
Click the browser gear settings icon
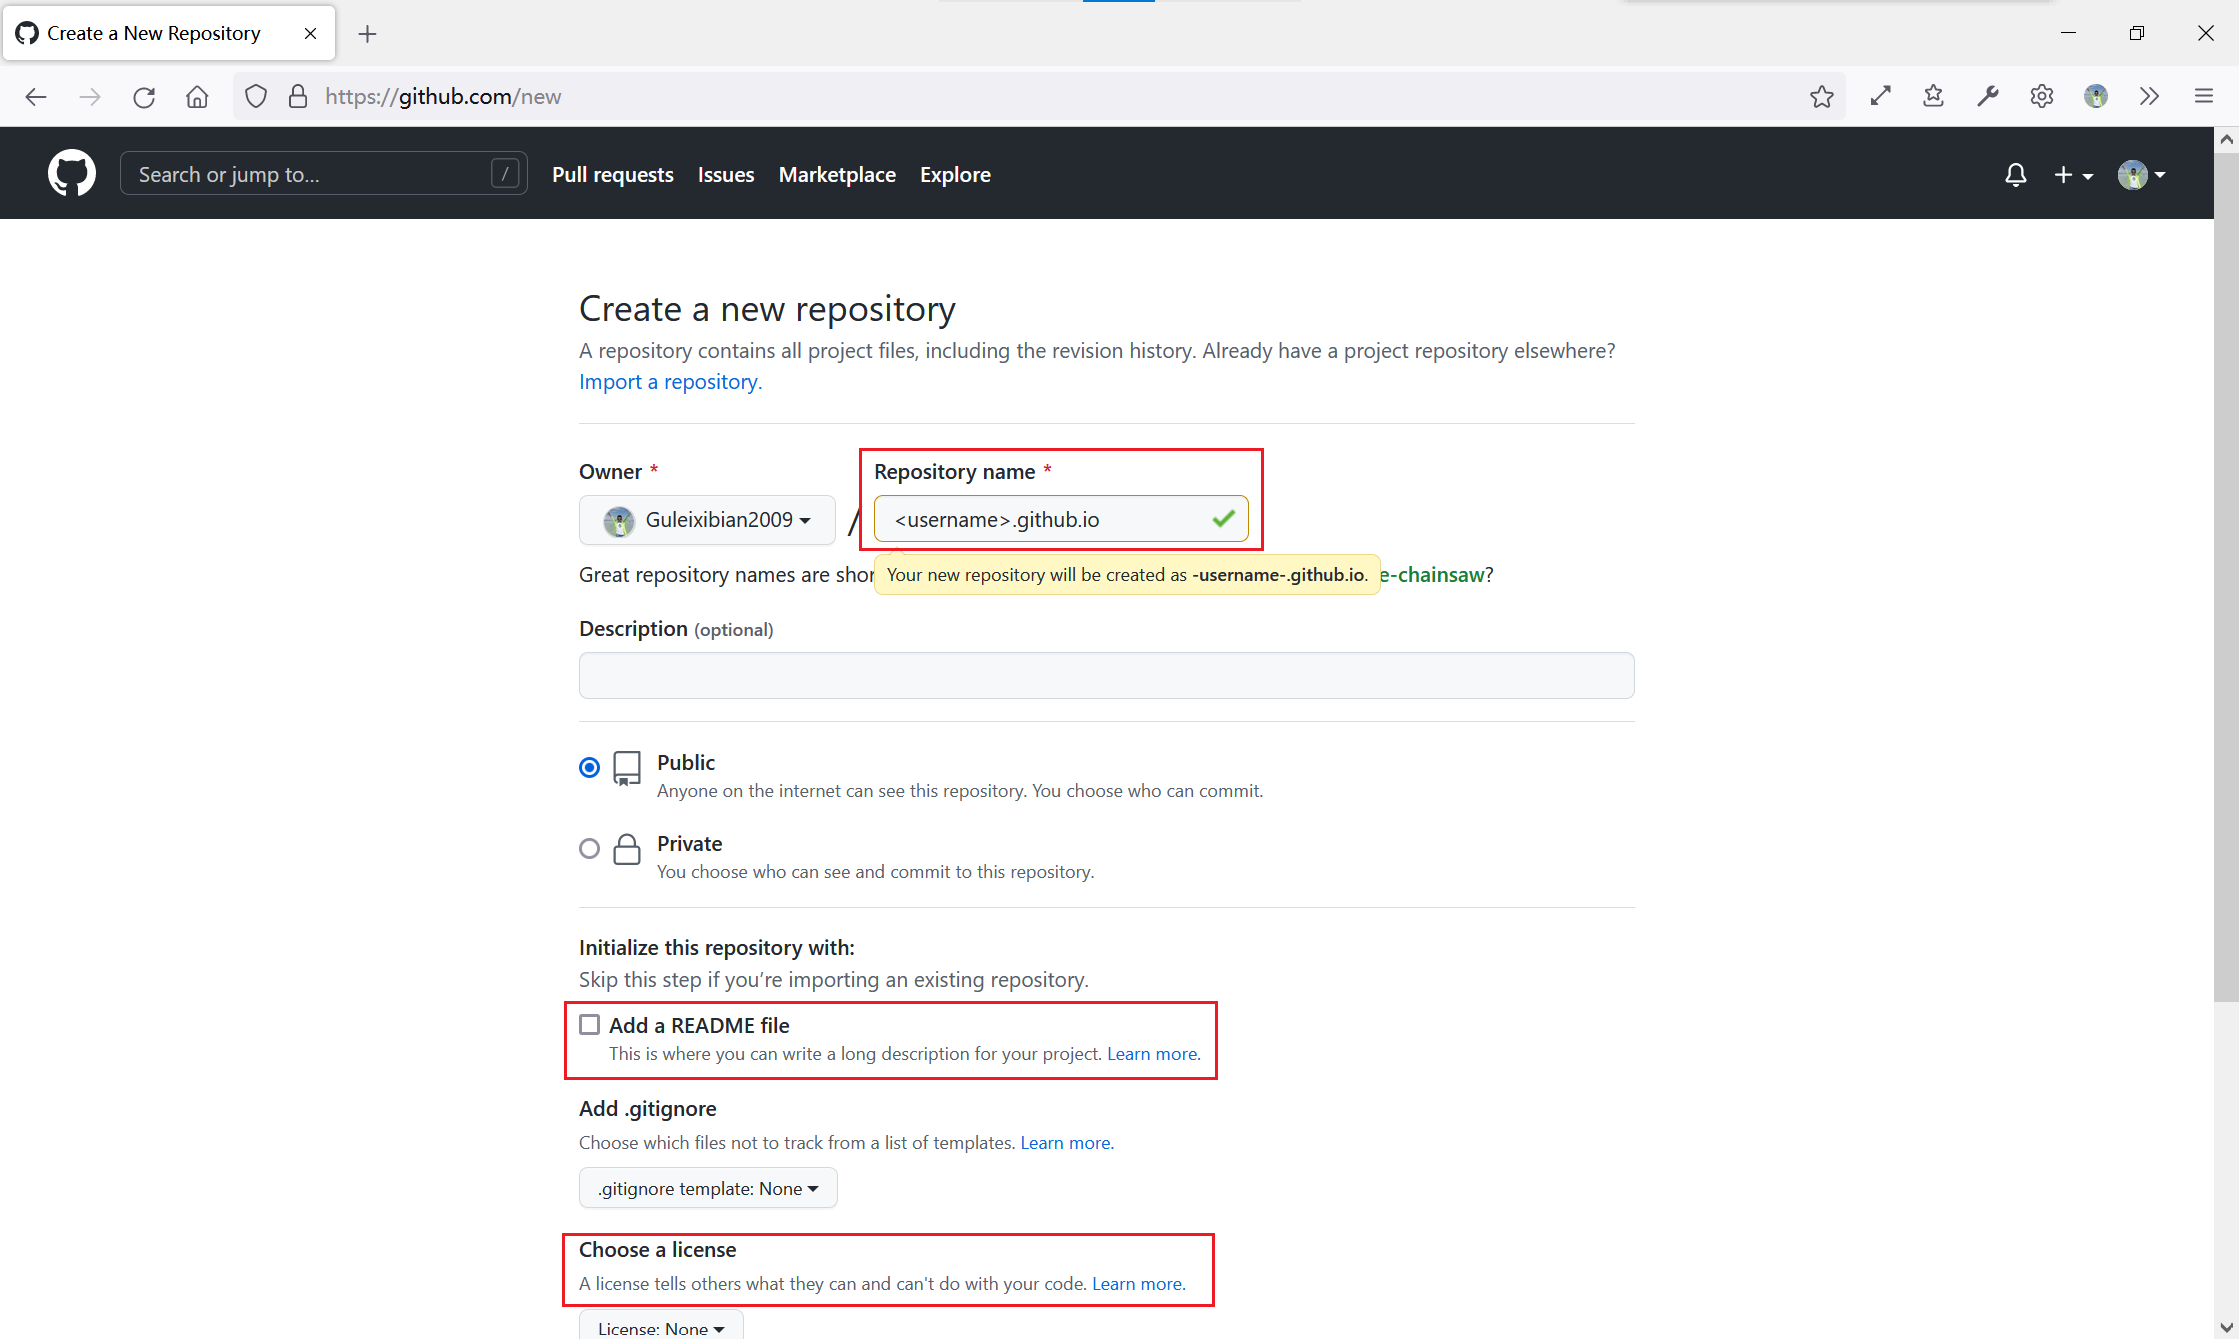click(x=2041, y=97)
